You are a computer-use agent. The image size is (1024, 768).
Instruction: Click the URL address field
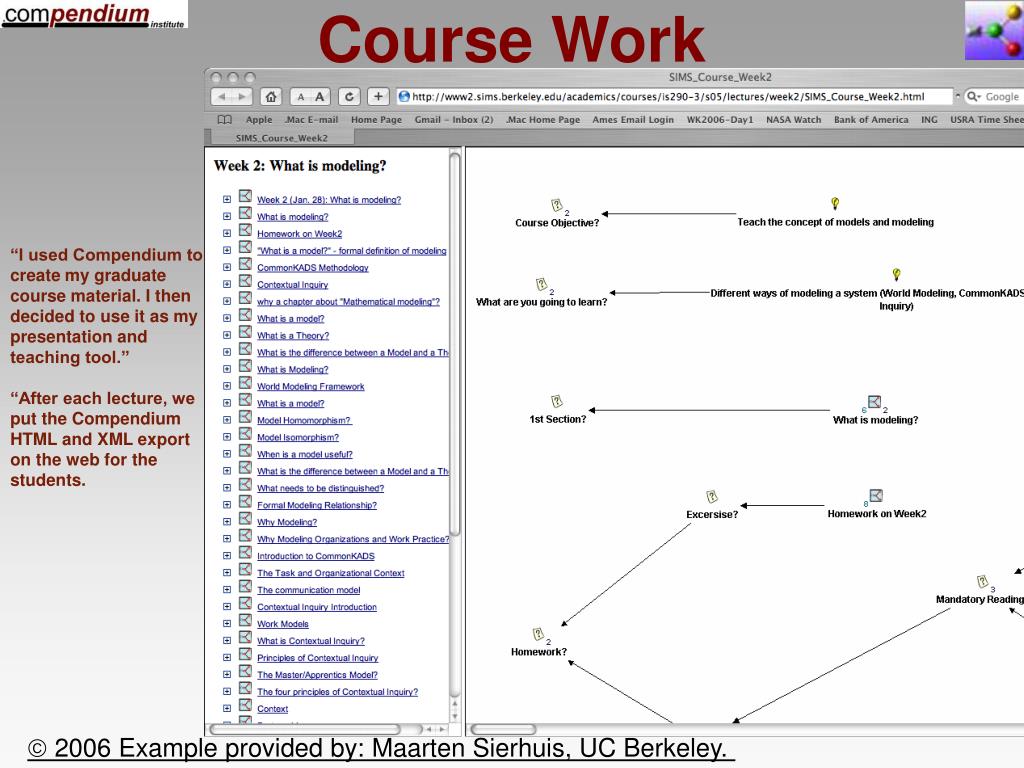tap(674, 97)
